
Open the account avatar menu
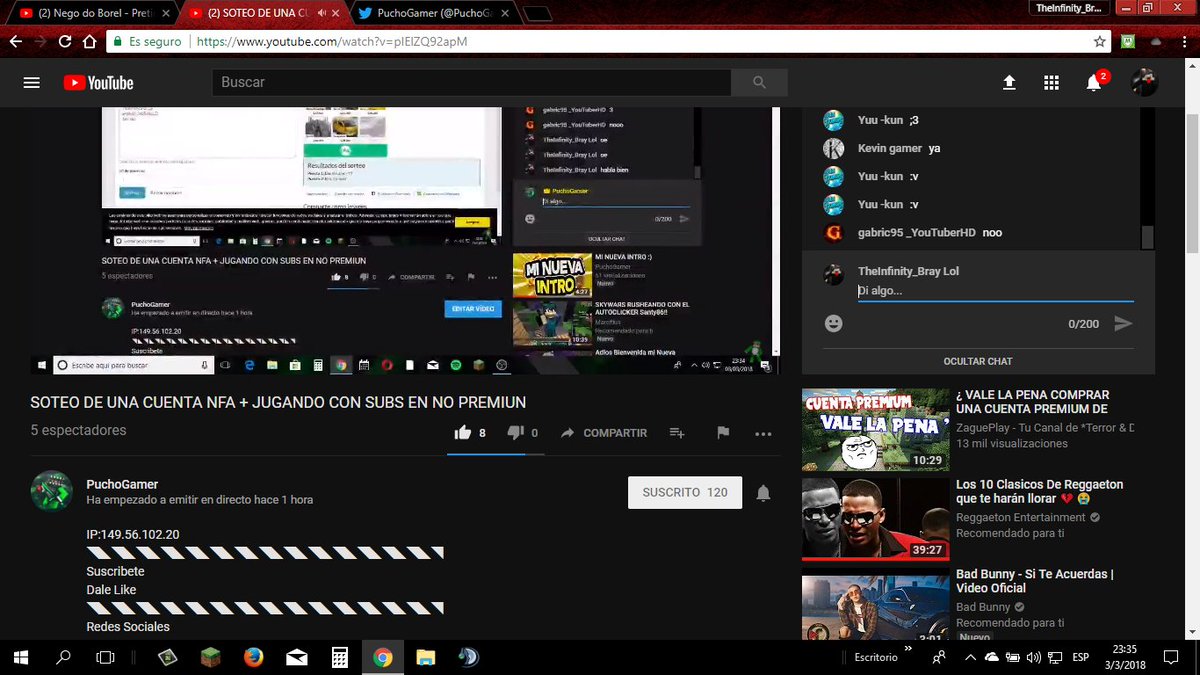click(x=1144, y=83)
